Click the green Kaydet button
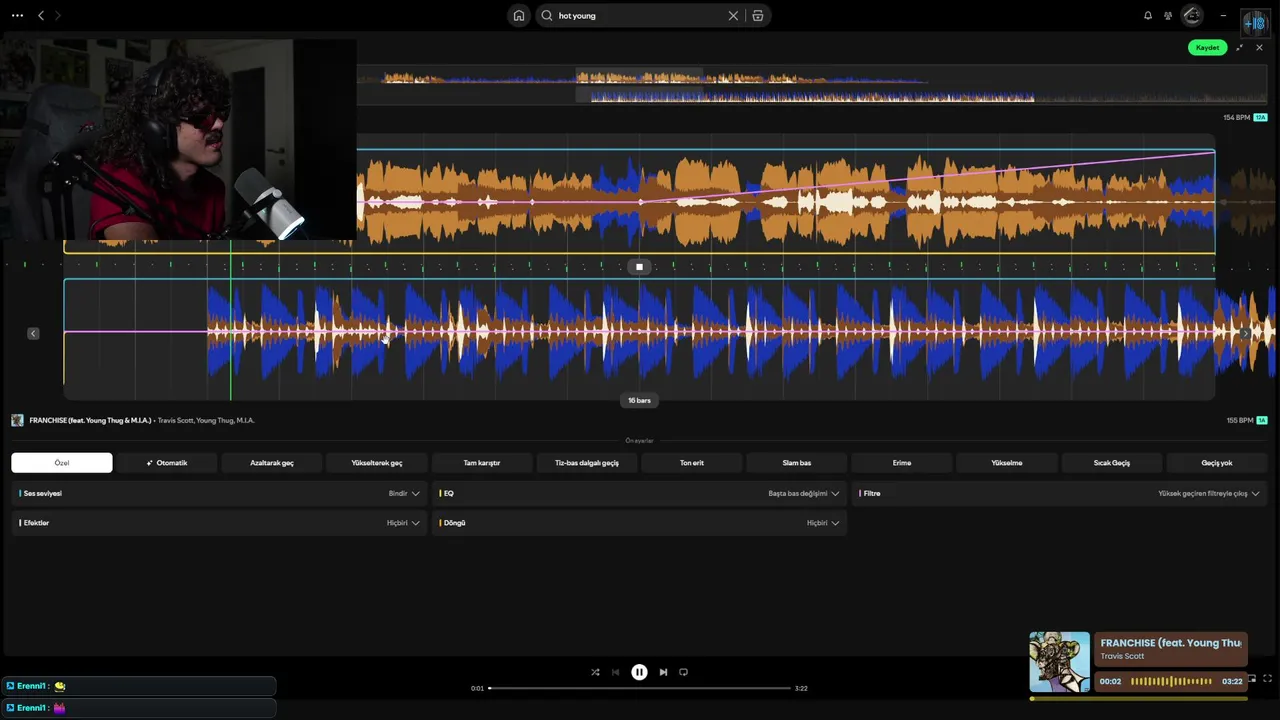1280x720 pixels. point(1208,48)
